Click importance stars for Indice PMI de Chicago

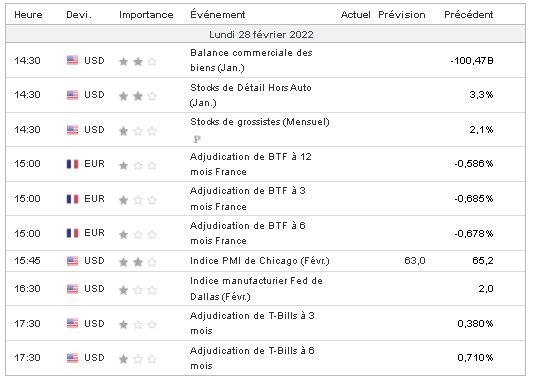138,262
